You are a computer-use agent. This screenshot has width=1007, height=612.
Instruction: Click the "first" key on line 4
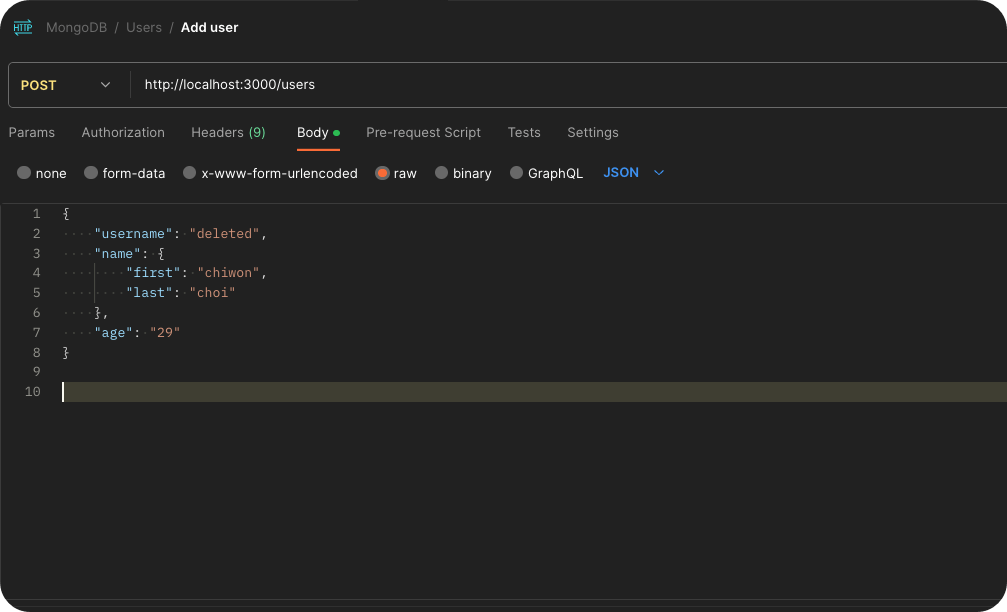click(153, 273)
